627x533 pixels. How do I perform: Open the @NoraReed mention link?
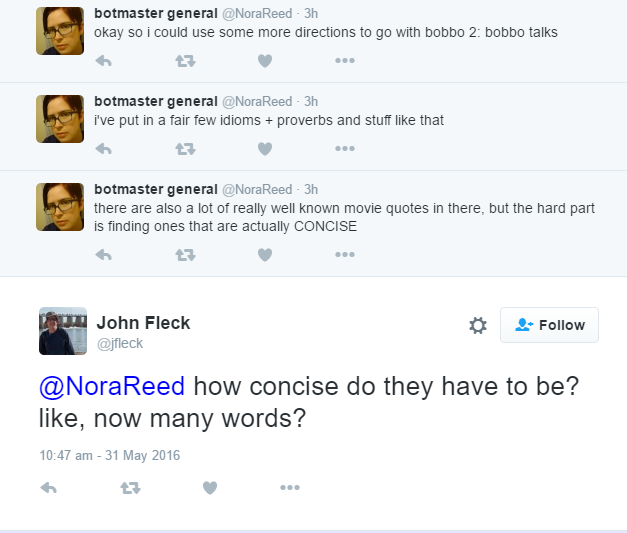click(112, 386)
